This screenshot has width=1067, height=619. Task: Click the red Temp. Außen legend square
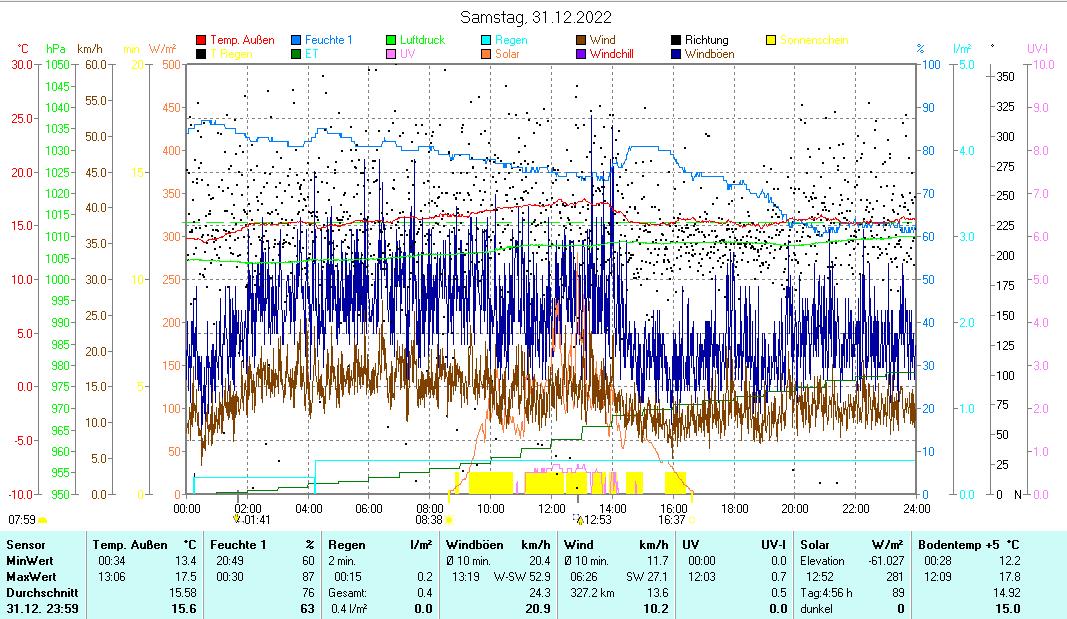point(201,40)
